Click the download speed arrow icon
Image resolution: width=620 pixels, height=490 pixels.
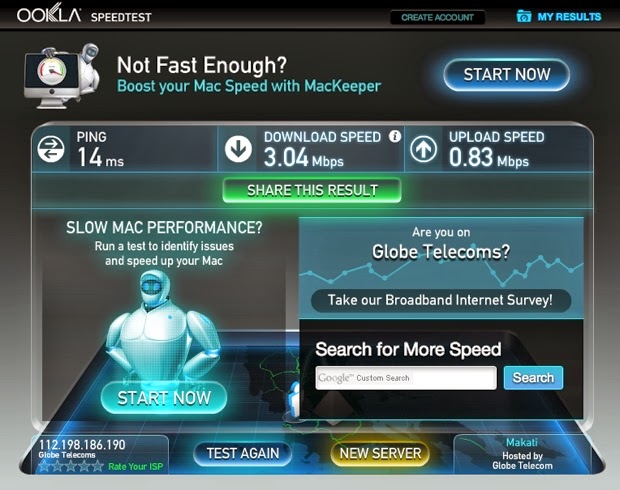[238, 149]
